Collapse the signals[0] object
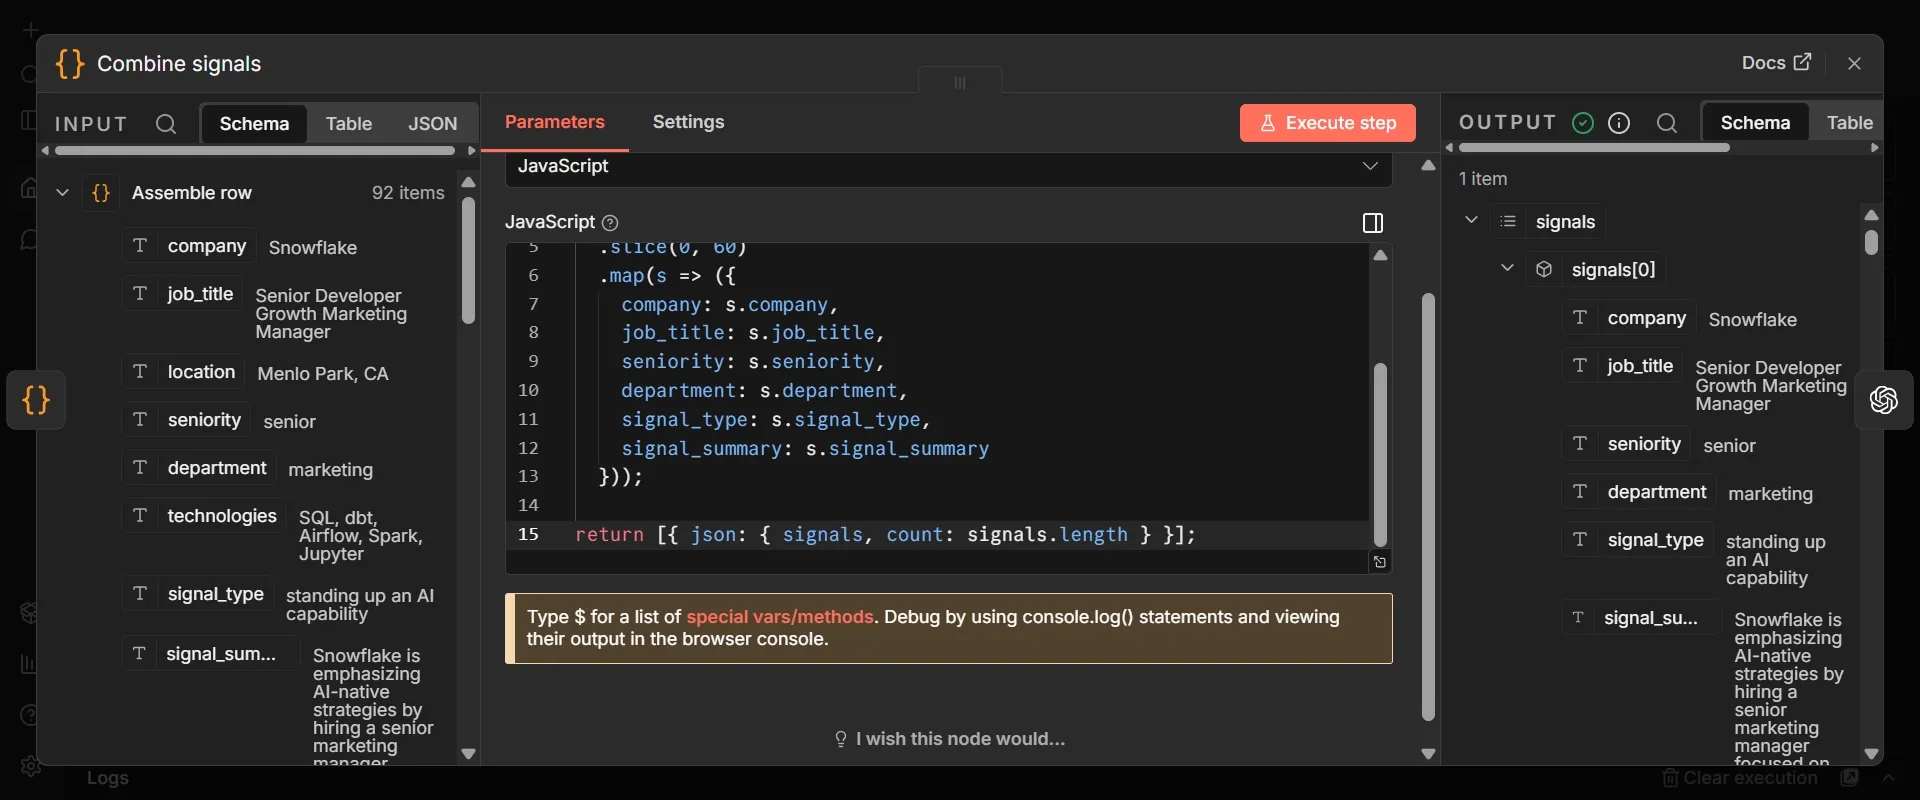 pyautogui.click(x=1507, y=269)
